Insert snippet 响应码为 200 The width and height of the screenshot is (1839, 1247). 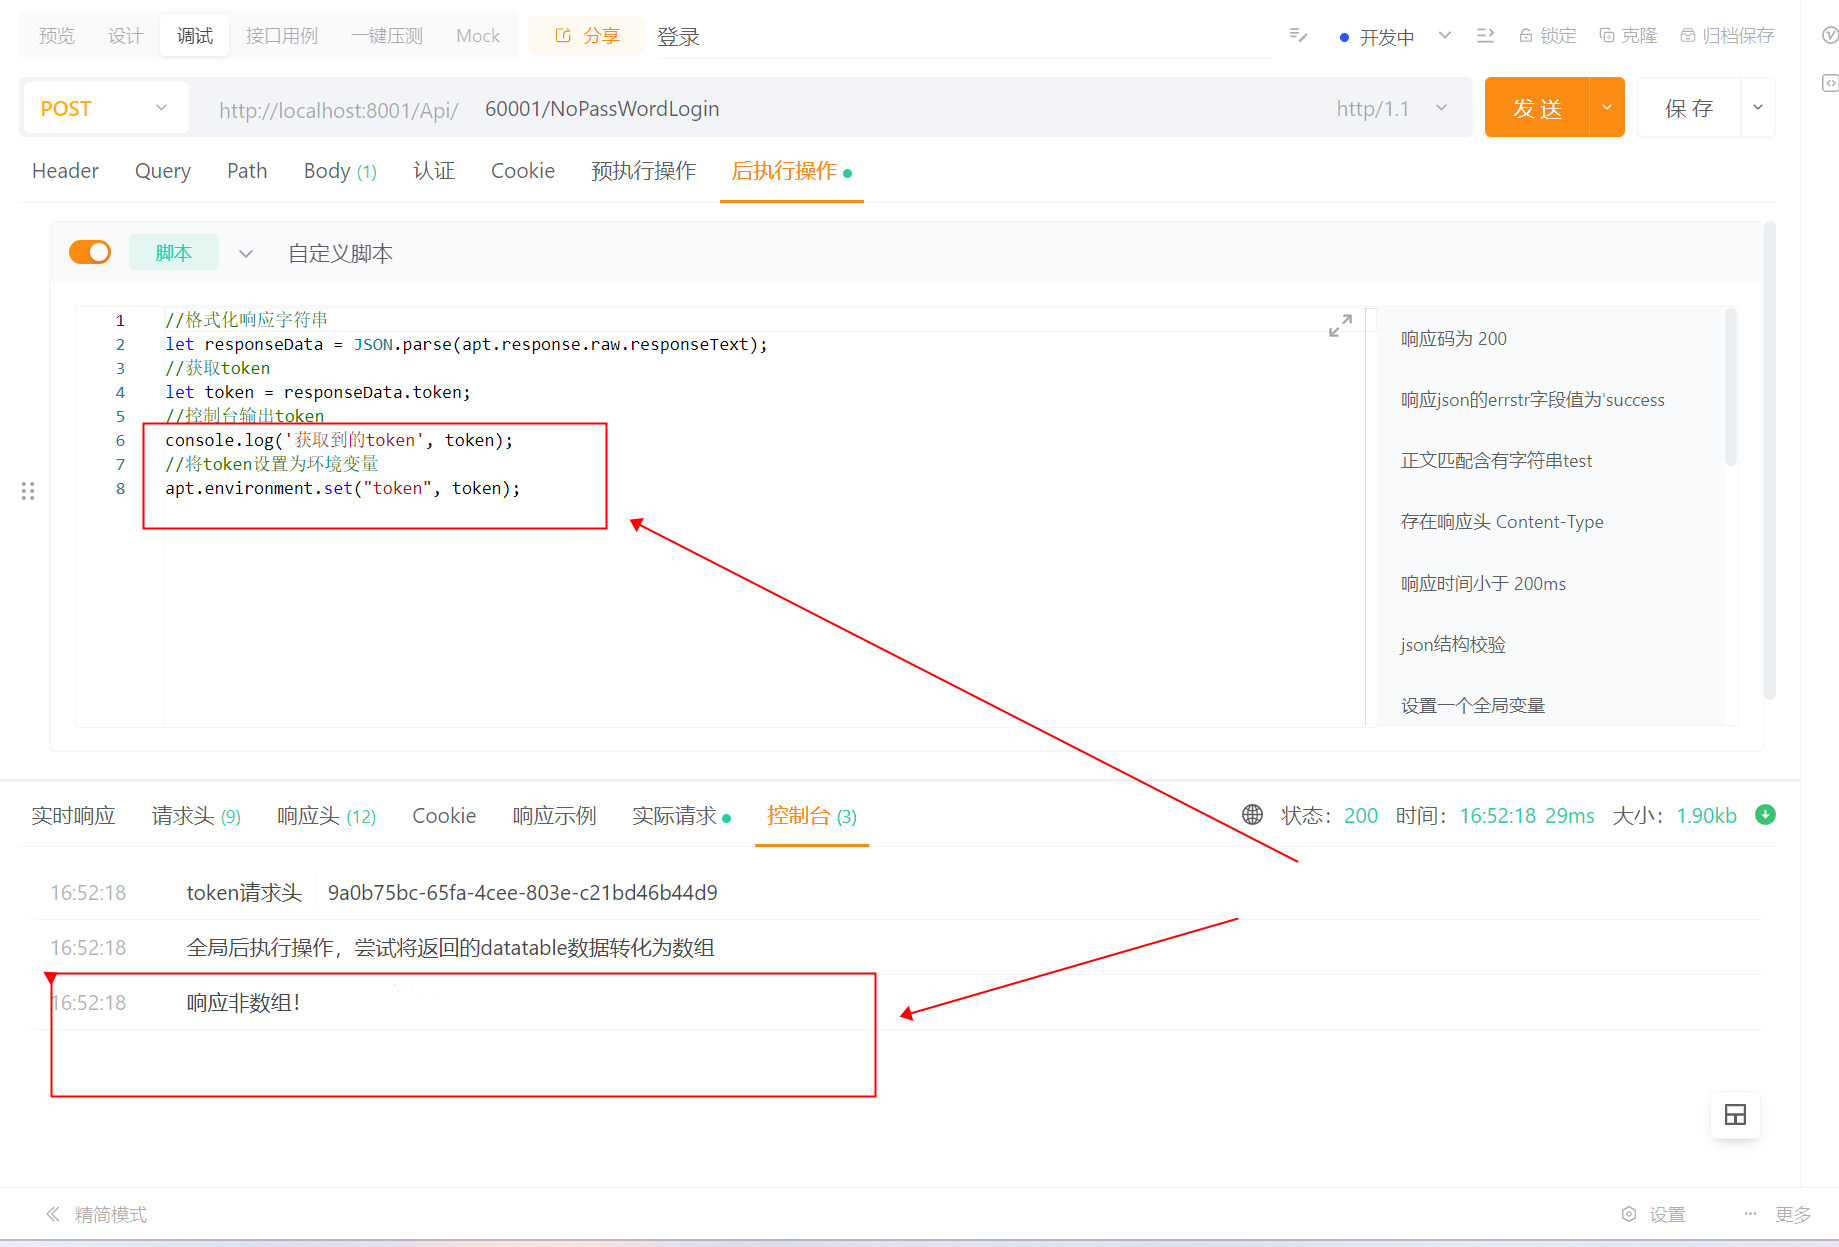pos(1453,338)
